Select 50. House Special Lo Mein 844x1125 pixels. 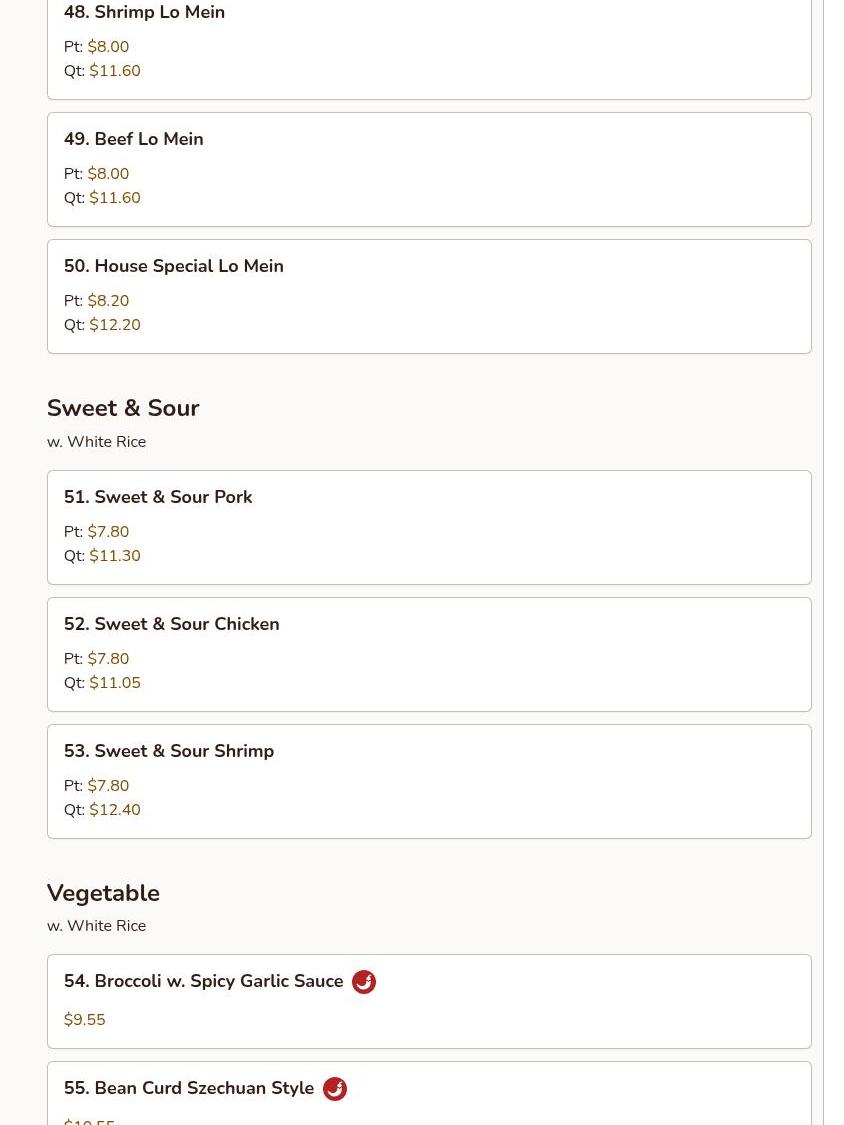173,266
